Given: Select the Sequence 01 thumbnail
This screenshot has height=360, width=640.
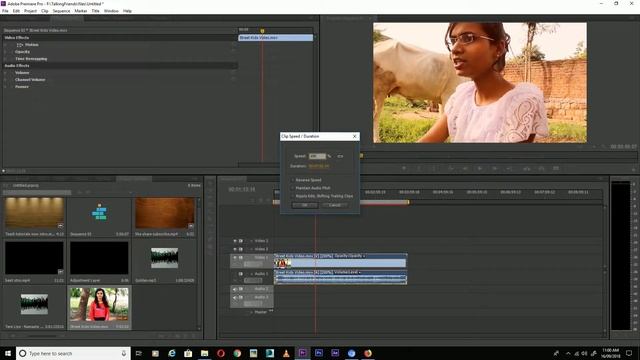Looking at the screenshot, I should [x=99, y=213].
